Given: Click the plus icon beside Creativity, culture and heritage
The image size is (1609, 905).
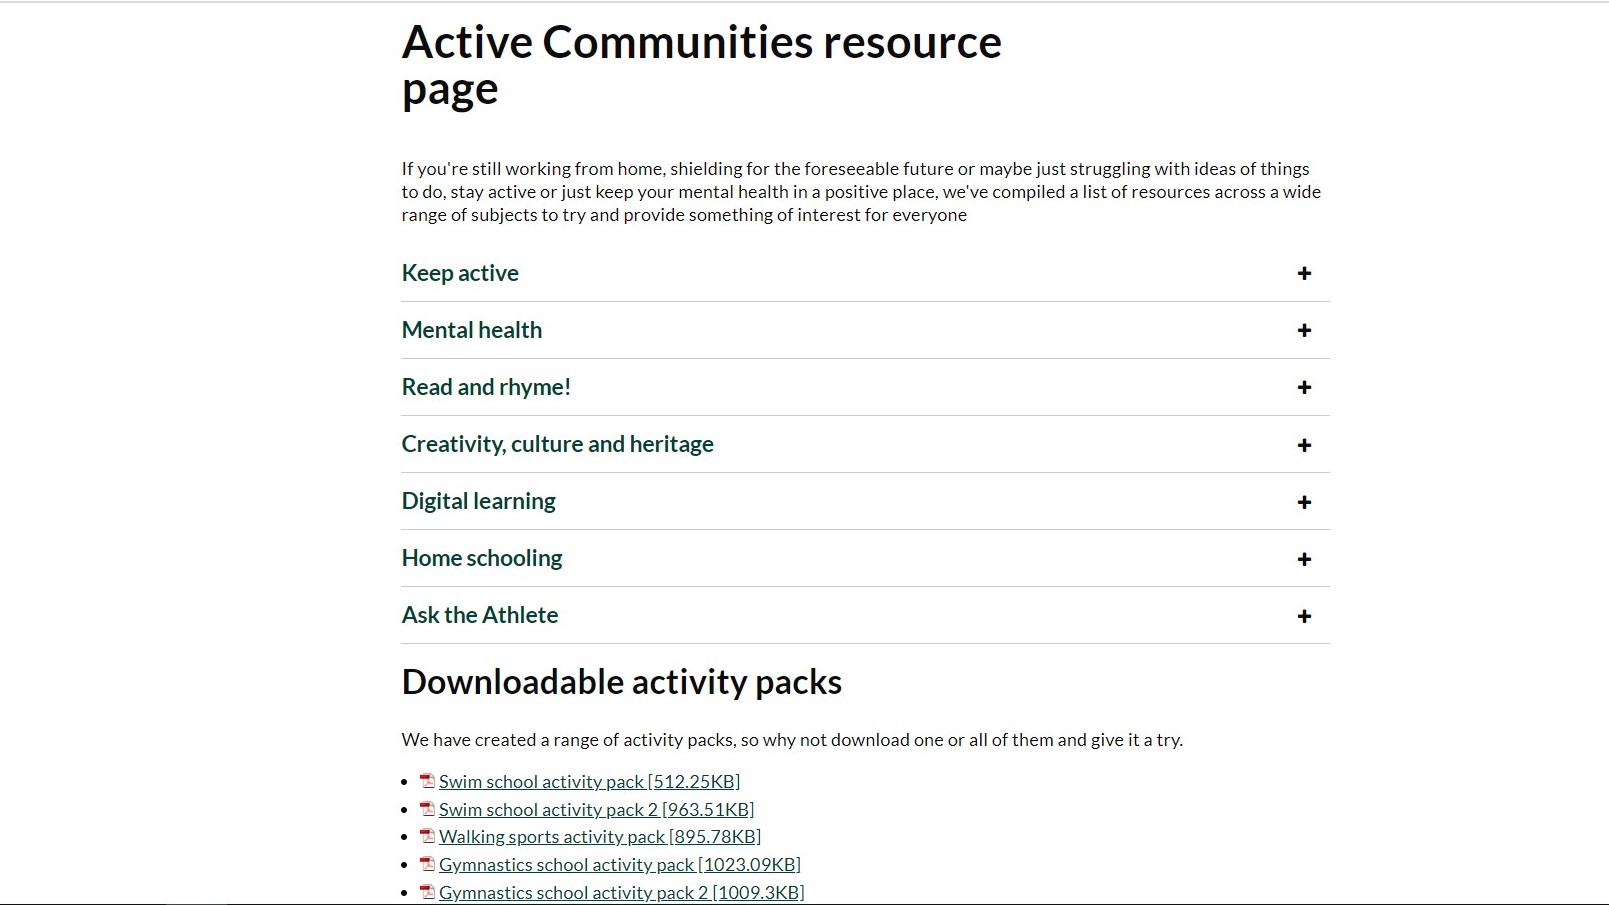Looking at the screenshot, I should click(1304, 445).
